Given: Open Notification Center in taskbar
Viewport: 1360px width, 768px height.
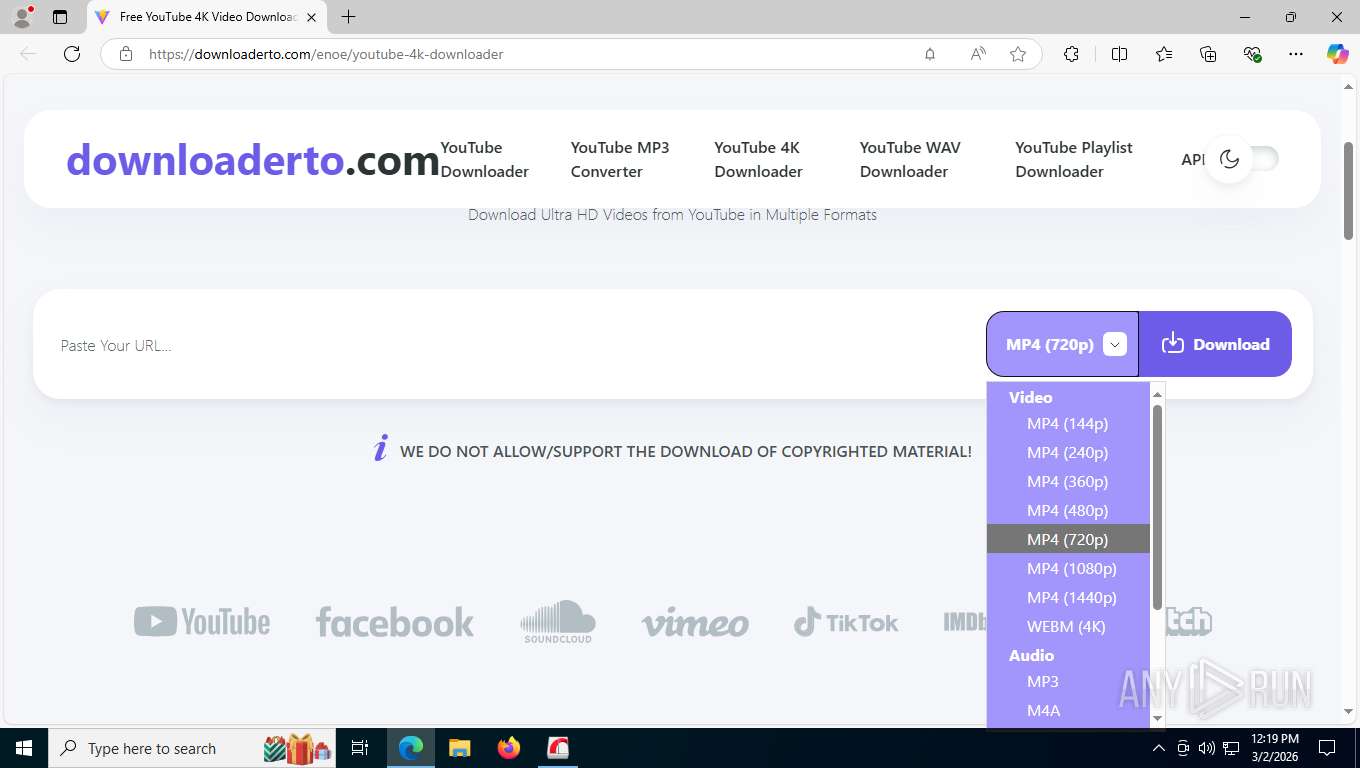Looking at the screenshot, I should [x=1327, y=748].
